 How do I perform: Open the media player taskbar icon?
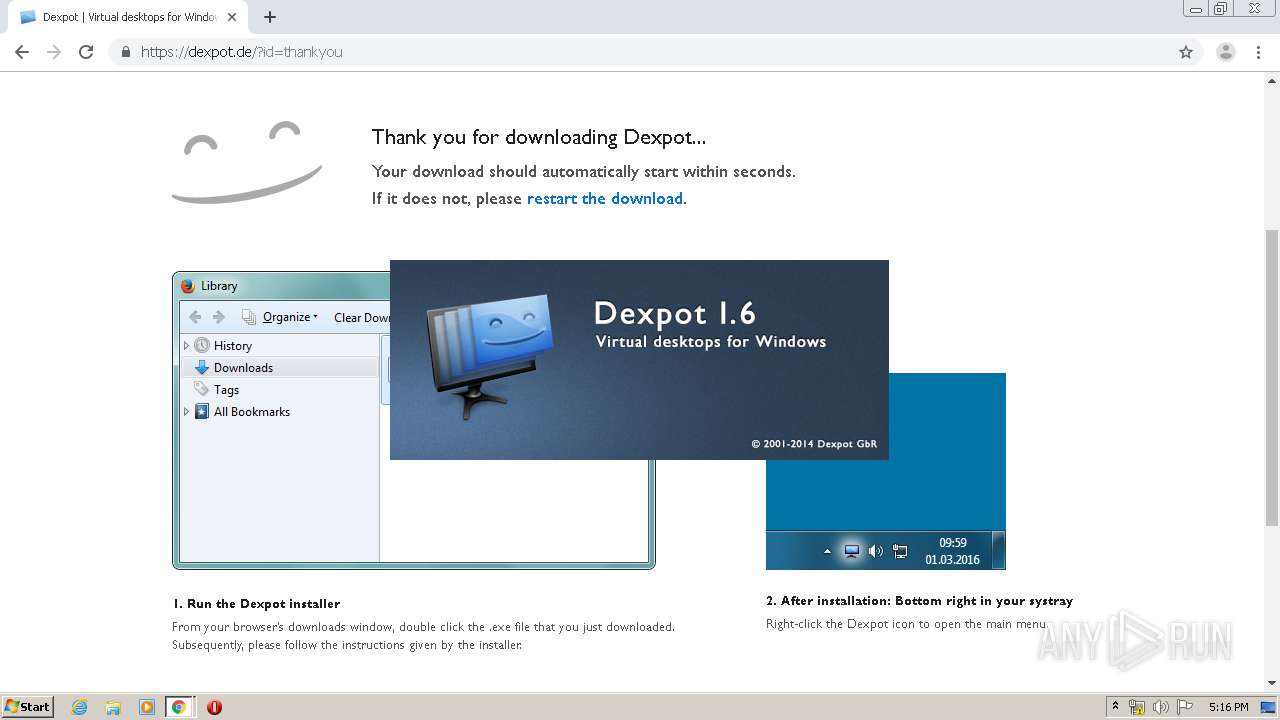pyautogui.click(x=146, y=707)
